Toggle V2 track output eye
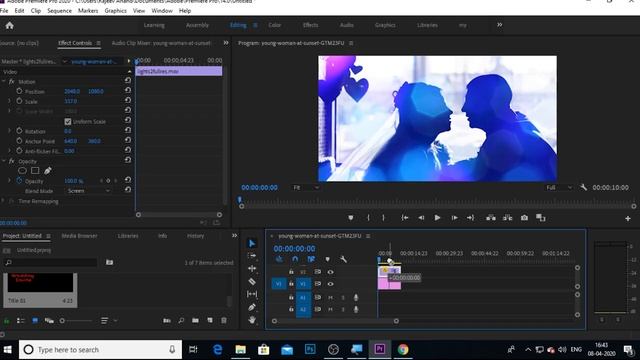The height and width of the screenshot is (360, 640). pyautogui.click(x=330, y=272)
